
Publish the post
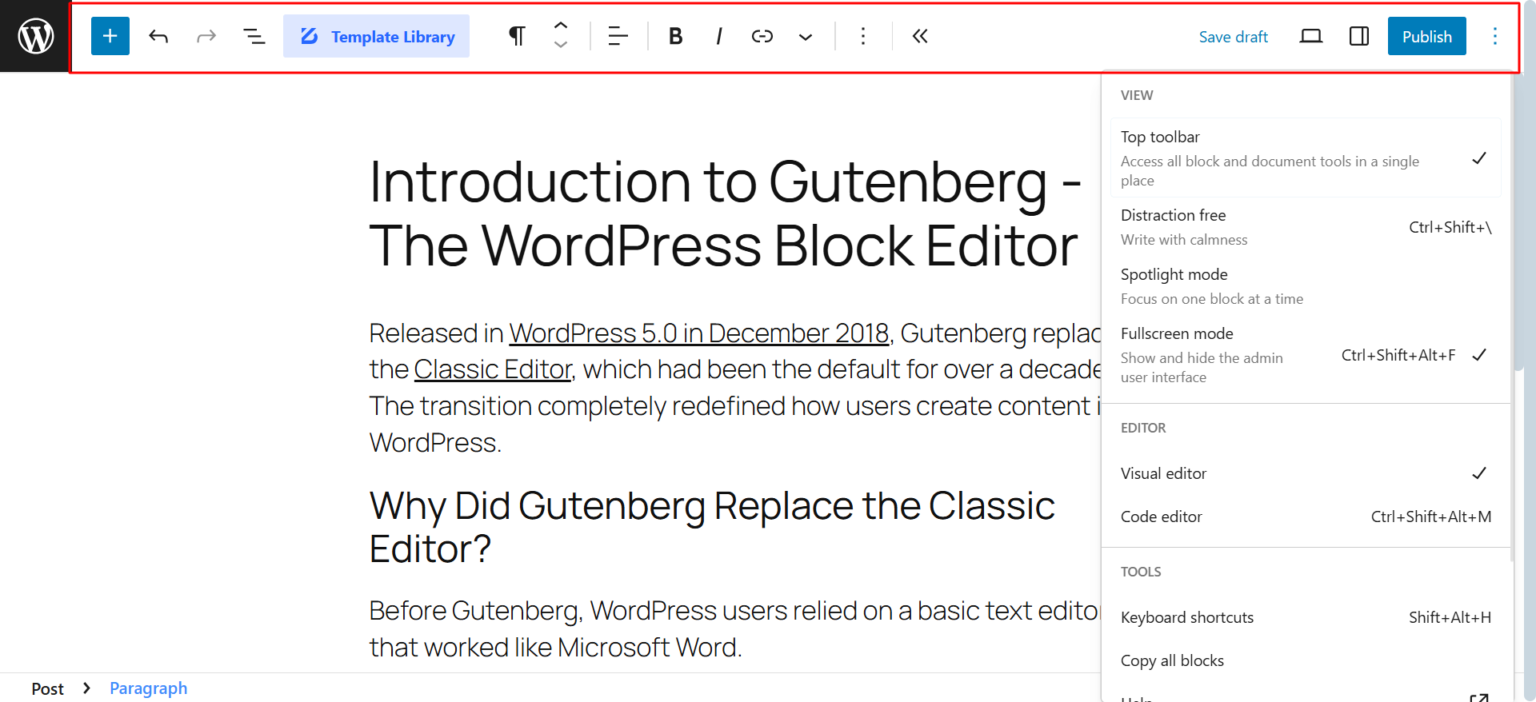point(1427,35)
